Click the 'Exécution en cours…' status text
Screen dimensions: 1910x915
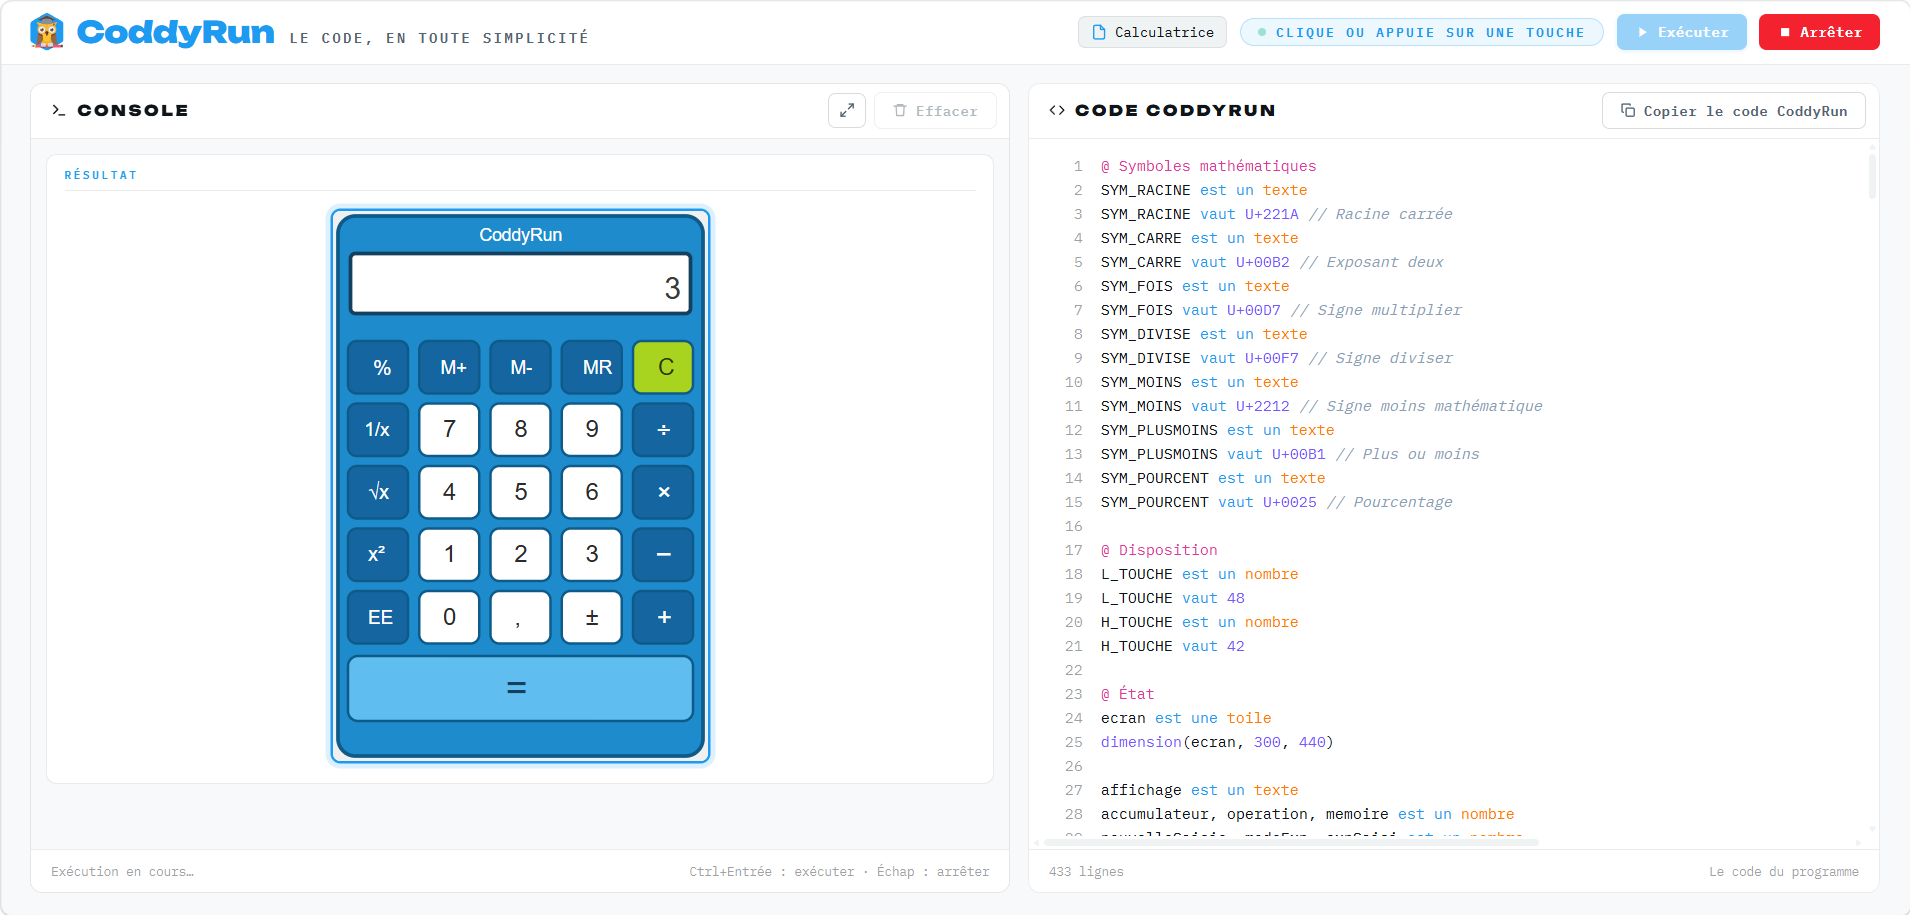(122, 872)
